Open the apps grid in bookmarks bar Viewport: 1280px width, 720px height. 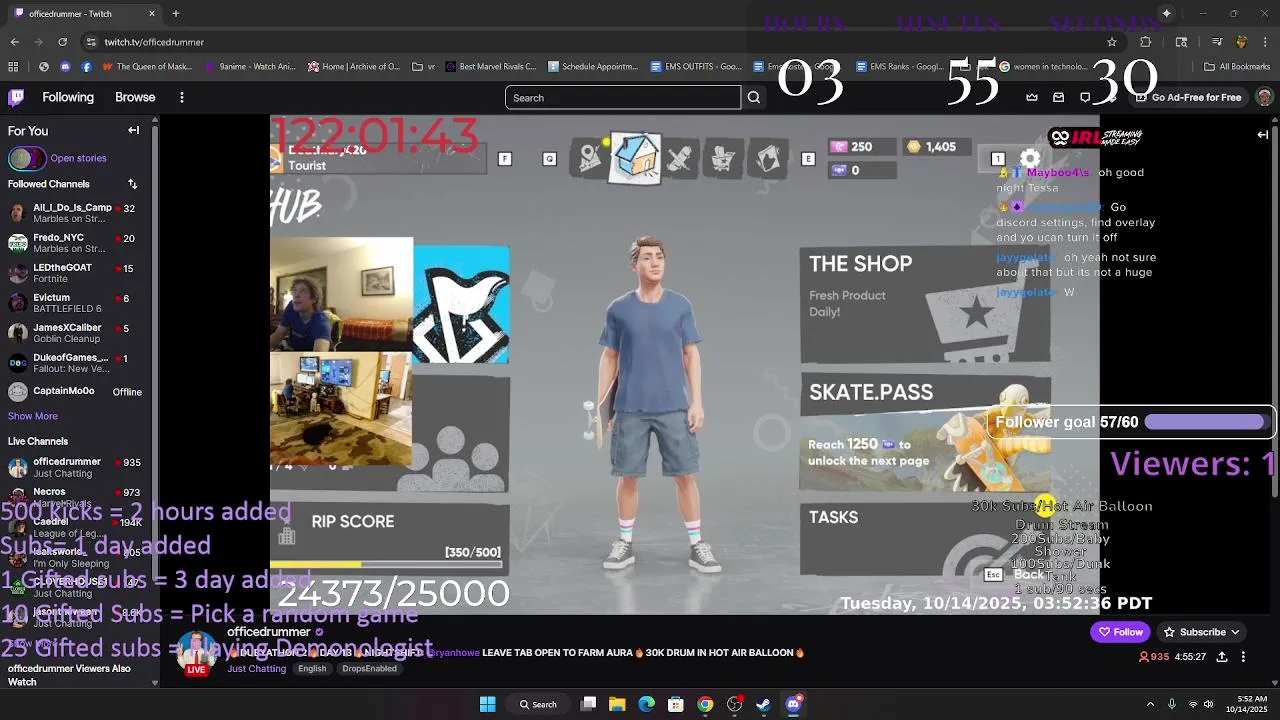[x=13, y=67]
